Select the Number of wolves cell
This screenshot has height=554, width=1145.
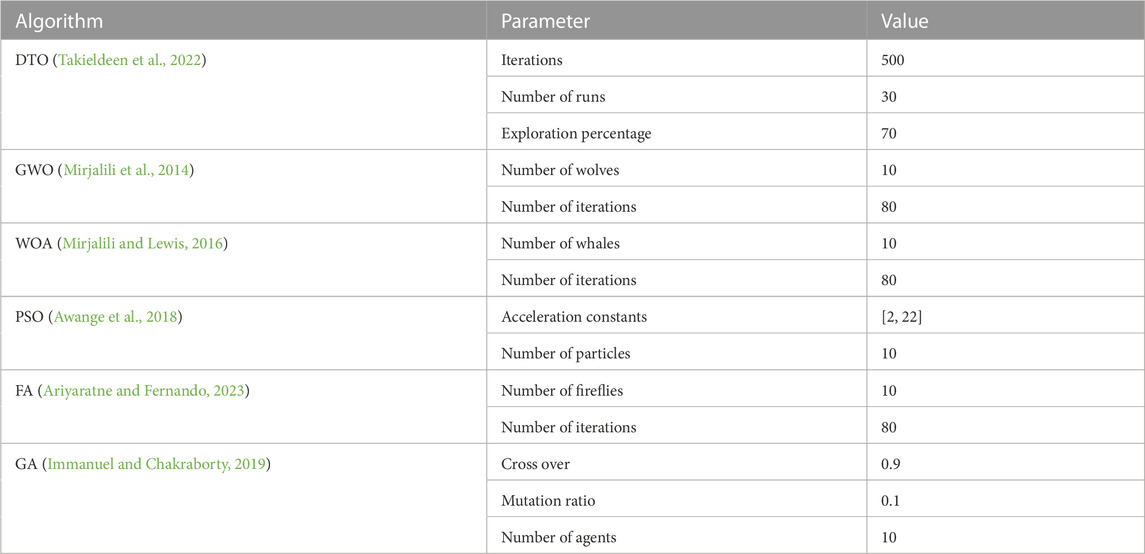coord(677,170)
